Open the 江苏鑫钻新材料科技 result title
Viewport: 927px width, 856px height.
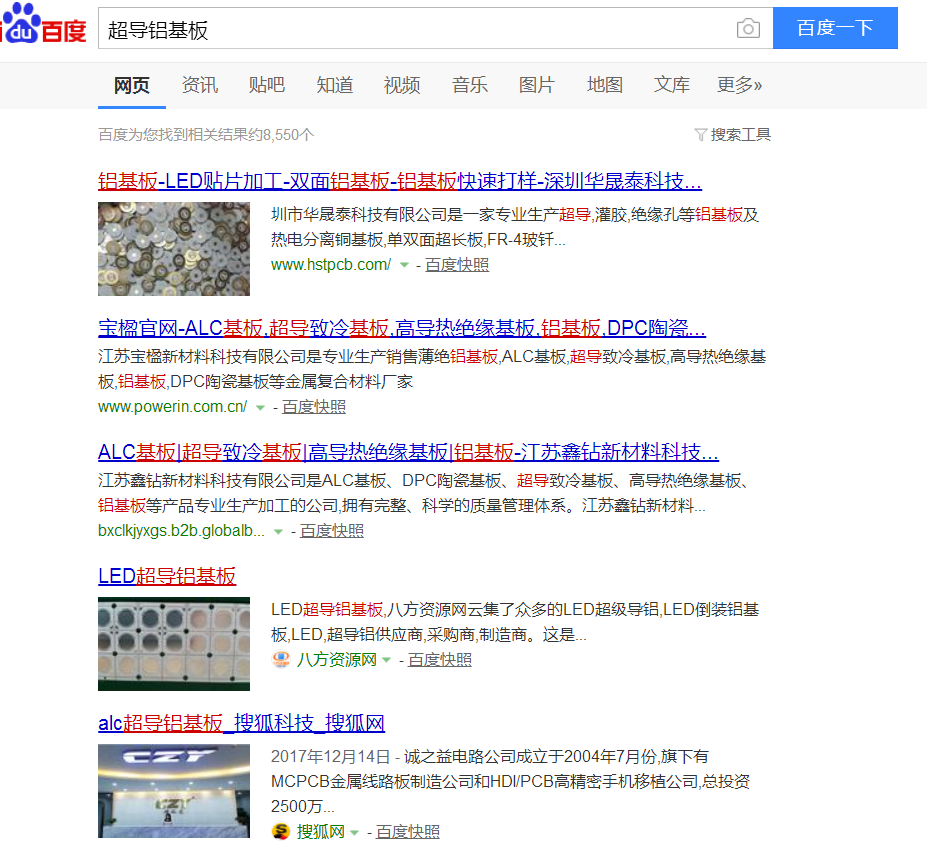tap(408, 452)
